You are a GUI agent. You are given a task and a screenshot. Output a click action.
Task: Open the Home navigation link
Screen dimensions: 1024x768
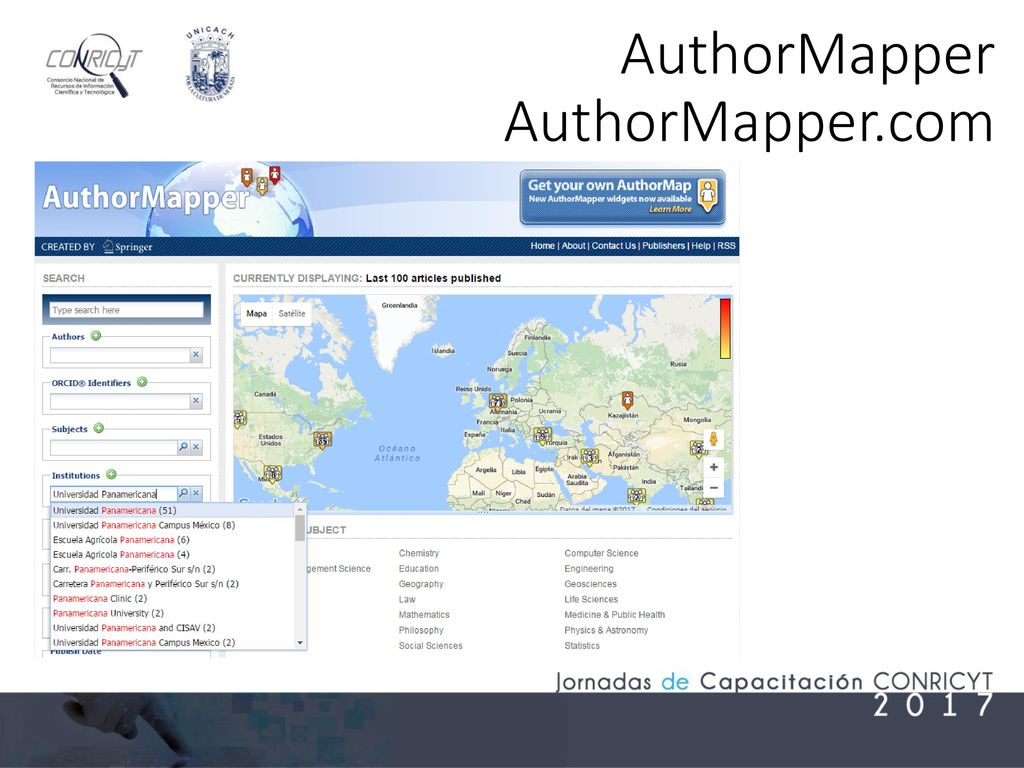pos(542,246)
